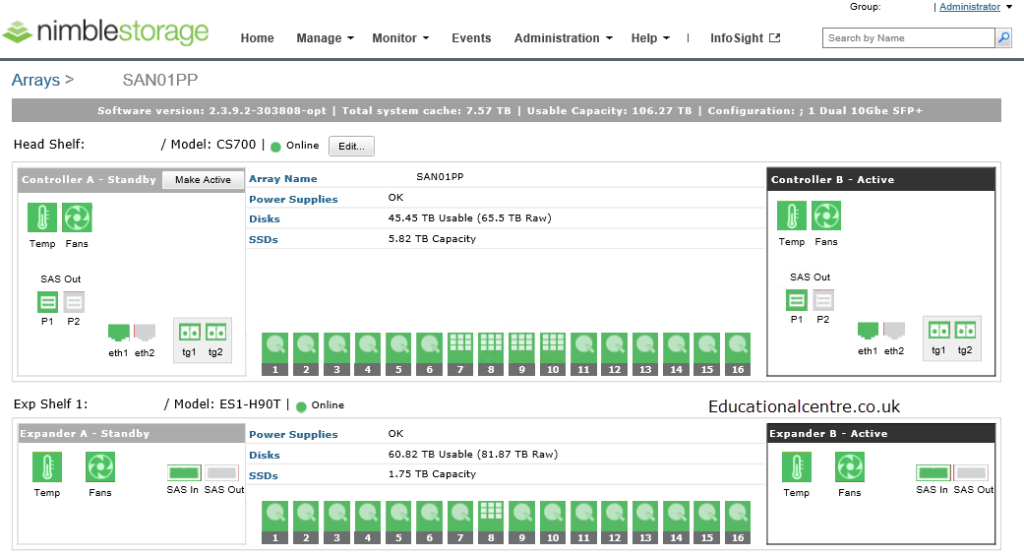Open the Manage dropdown menu
The width and height of the screenshot is (1024, 556).
click(x=325, y=38)
